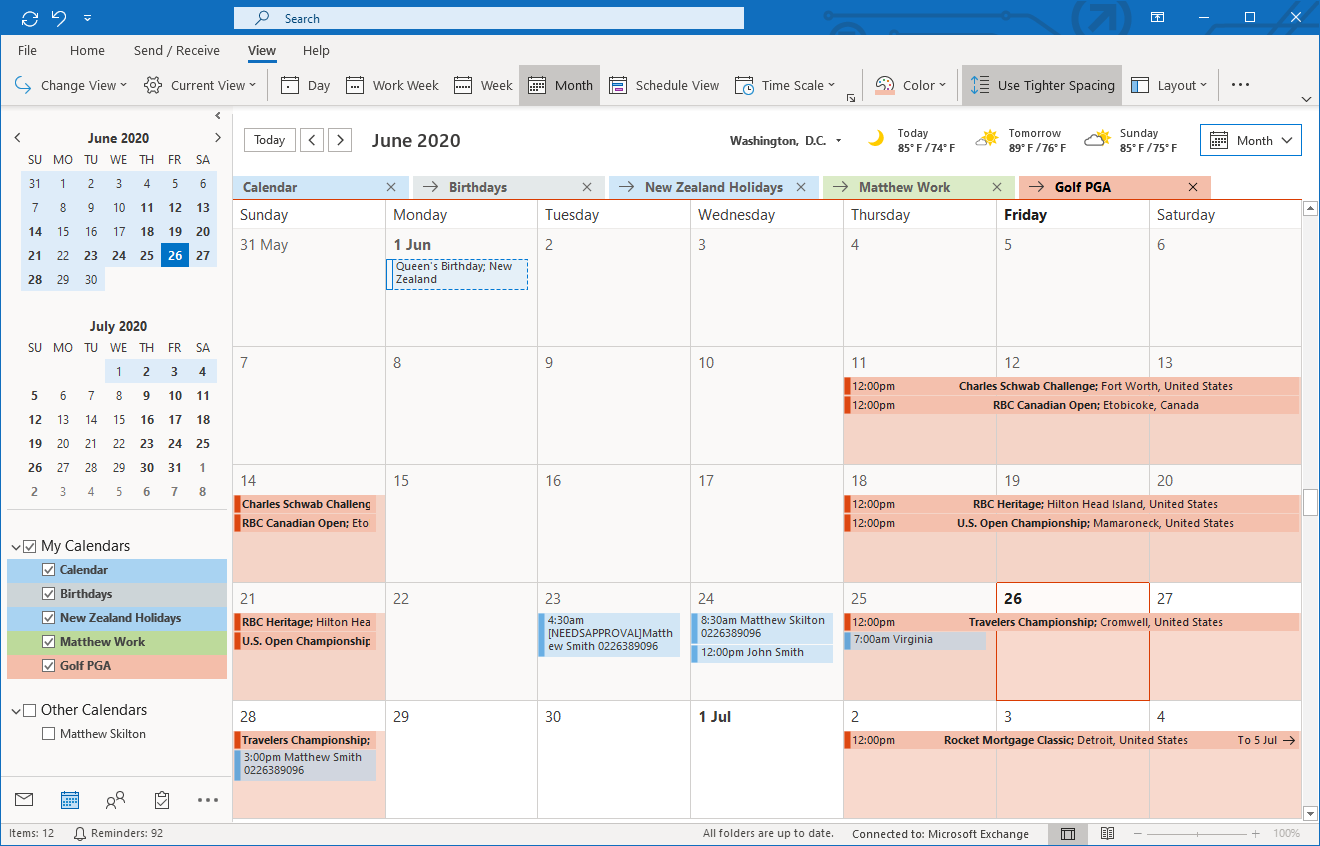Open the Help tab
Image resolution: width=1320 pixels, height=846 pixels.
coord(316,50)
